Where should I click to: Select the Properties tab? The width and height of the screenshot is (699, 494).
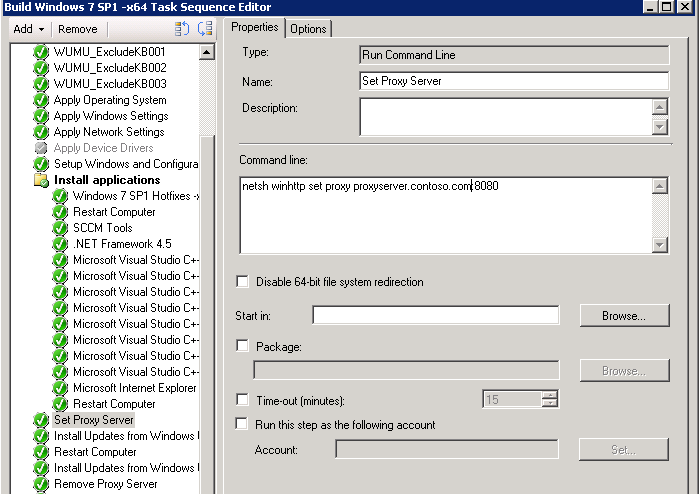click(253, 27)
